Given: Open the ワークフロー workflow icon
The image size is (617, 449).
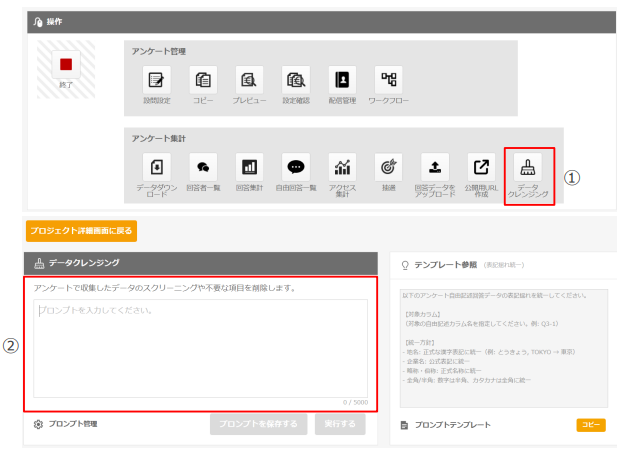Looking at the screenshot, I should [389, 80].
